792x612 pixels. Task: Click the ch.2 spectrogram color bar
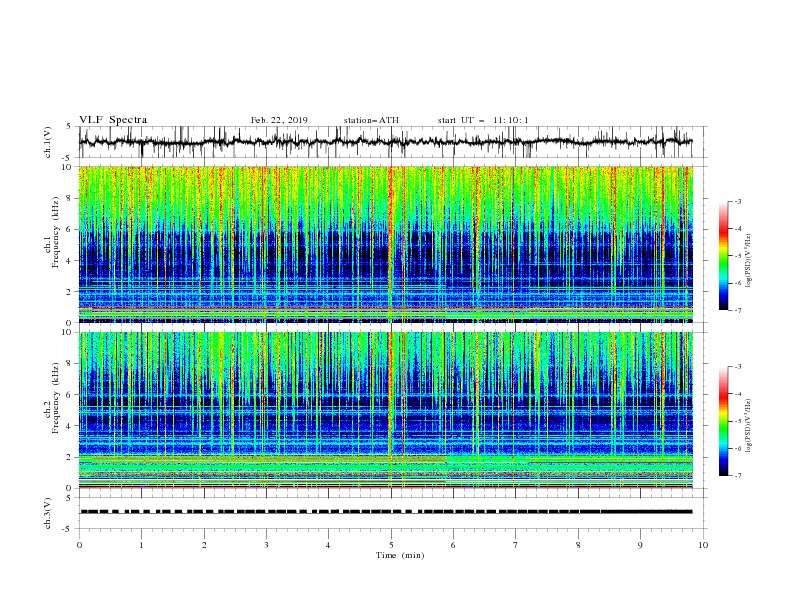[x=723, y=421]
